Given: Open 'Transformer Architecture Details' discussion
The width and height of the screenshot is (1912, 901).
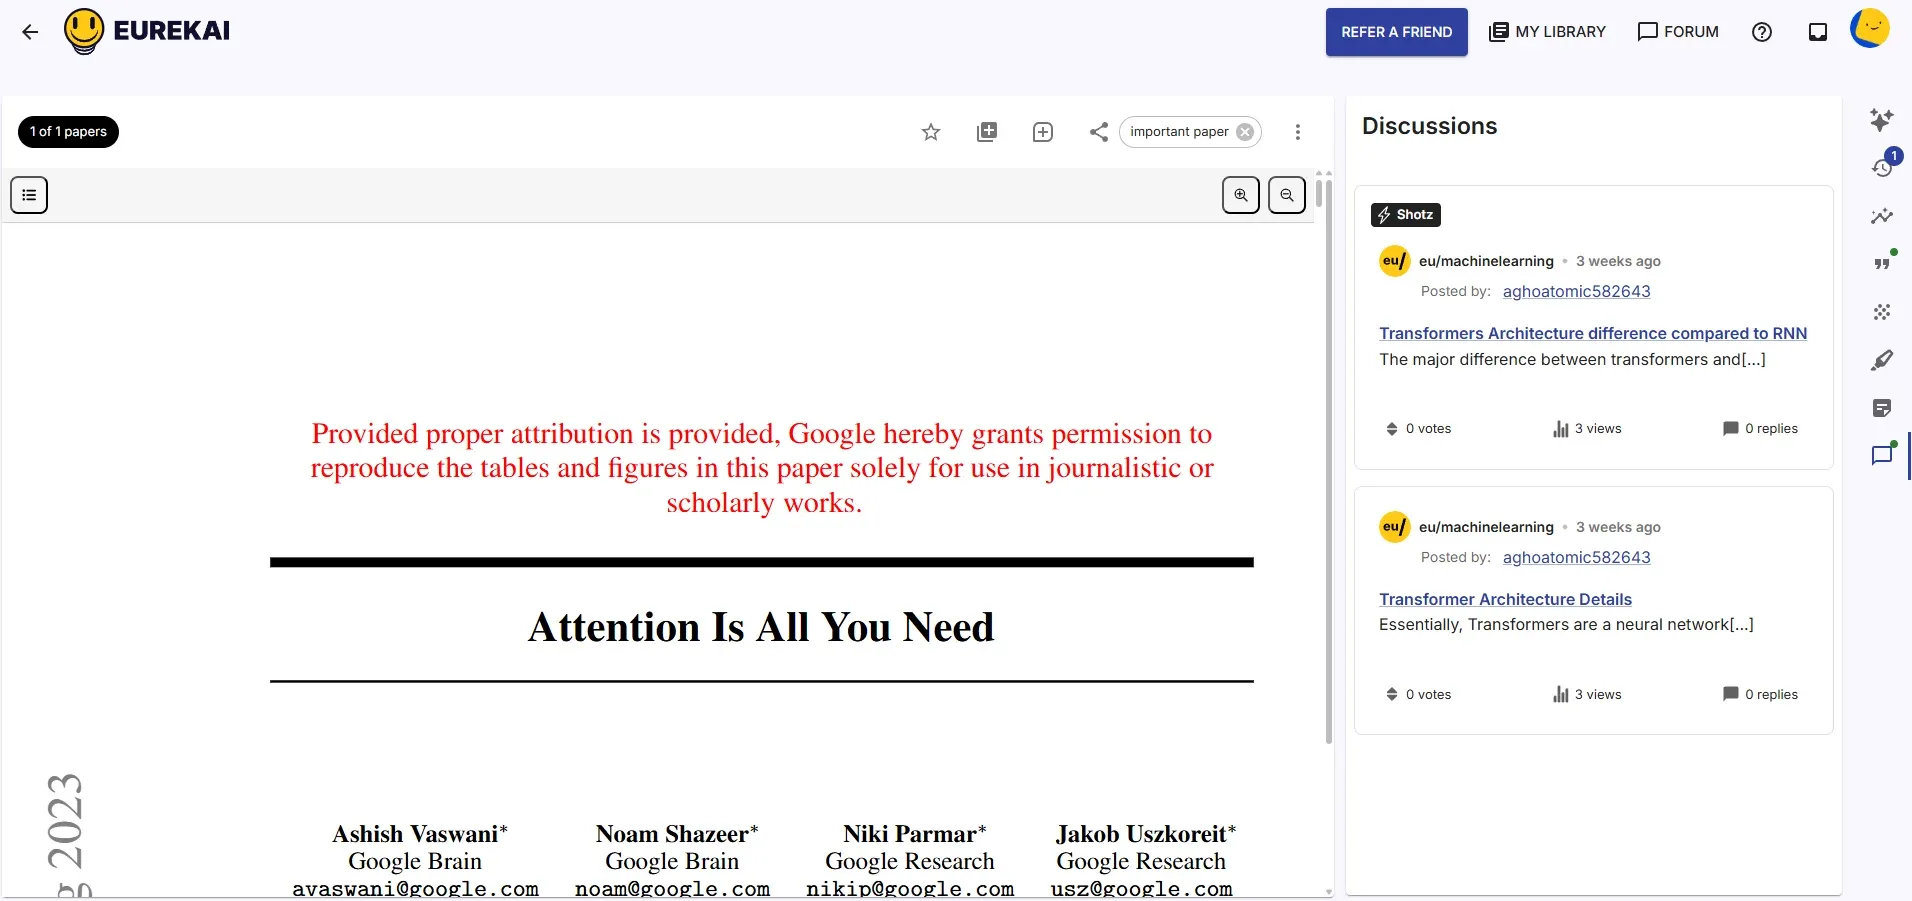Looking at the screenshot, I should (x=1504, y=599).
